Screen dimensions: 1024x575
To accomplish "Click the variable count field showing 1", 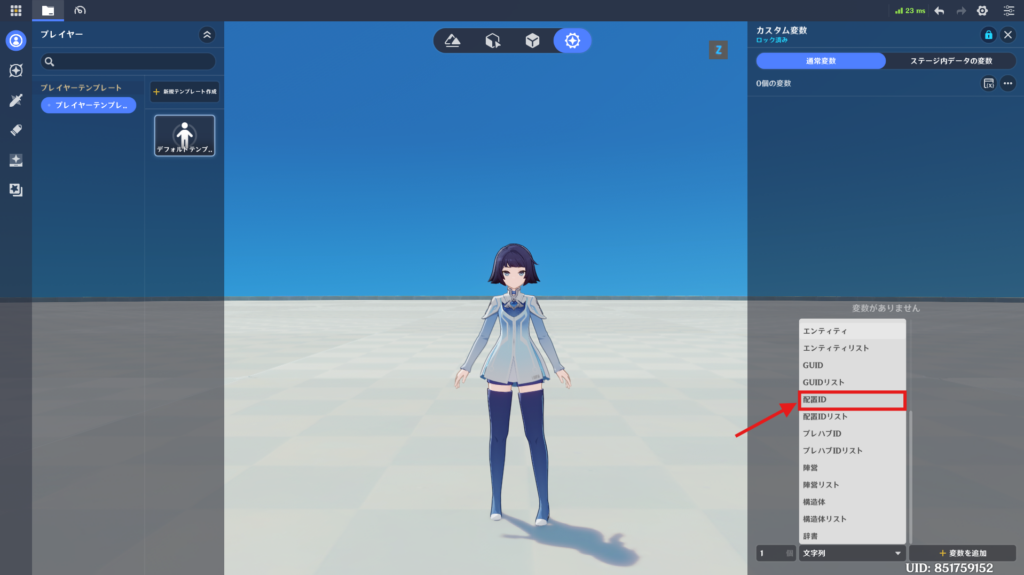I will (x=776, y=553).
